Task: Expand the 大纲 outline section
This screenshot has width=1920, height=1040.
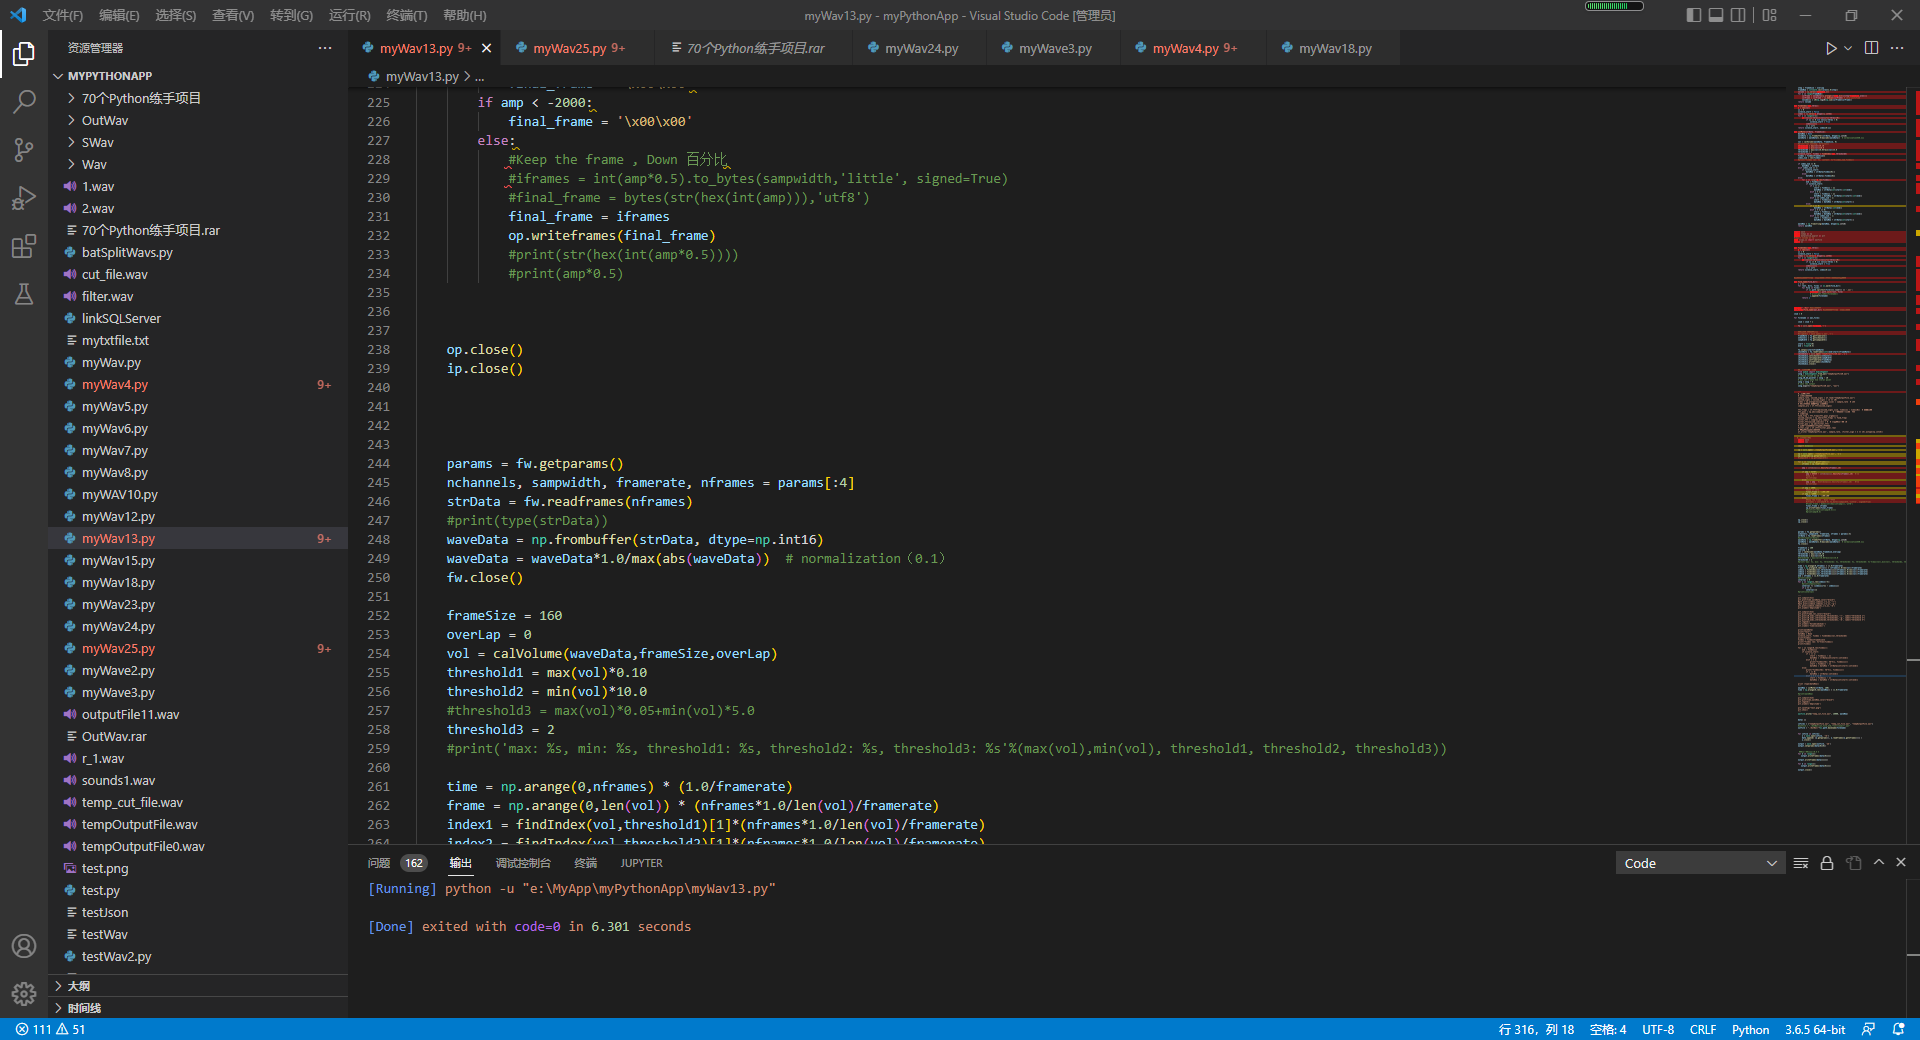Action: pyautogui.click(x=78, y=986)
